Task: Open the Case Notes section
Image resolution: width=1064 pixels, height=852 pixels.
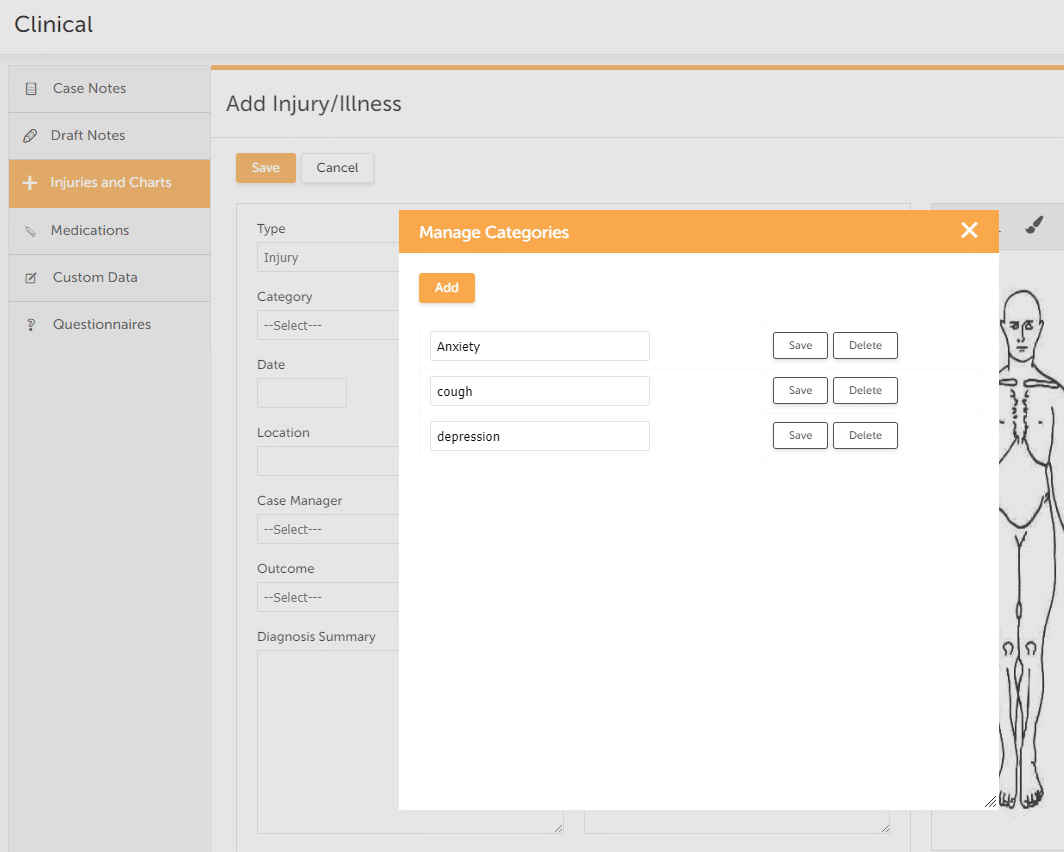Action: 86,88
